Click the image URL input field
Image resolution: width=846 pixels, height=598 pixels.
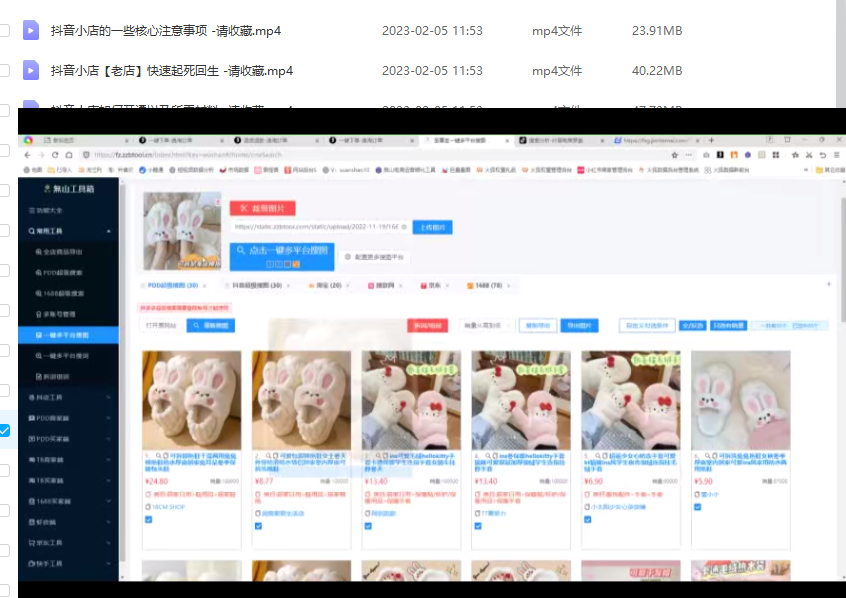pos(318,227)
